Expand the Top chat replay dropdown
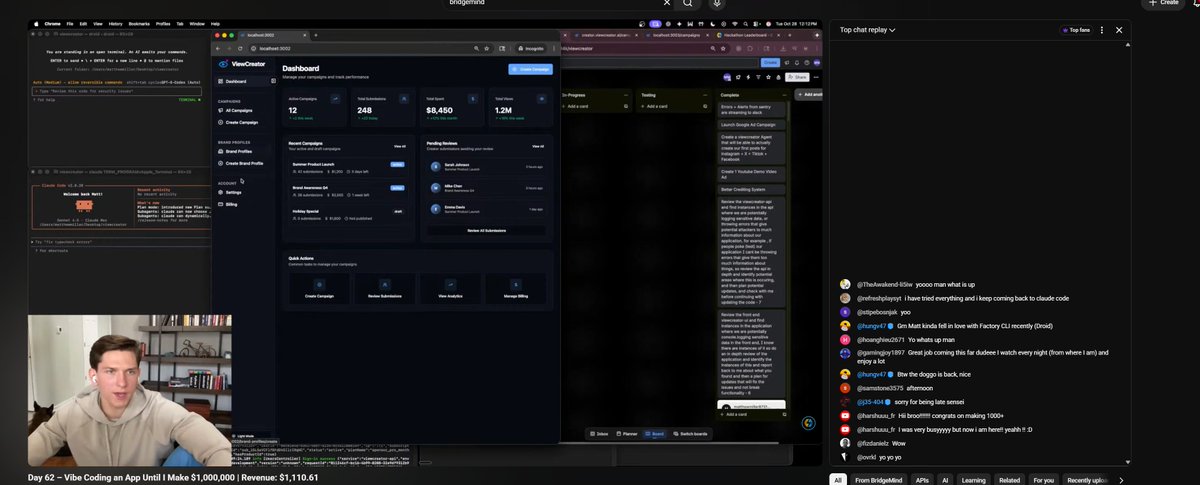Viewport: 1200px width, 485px height. (x=867, y=30)
